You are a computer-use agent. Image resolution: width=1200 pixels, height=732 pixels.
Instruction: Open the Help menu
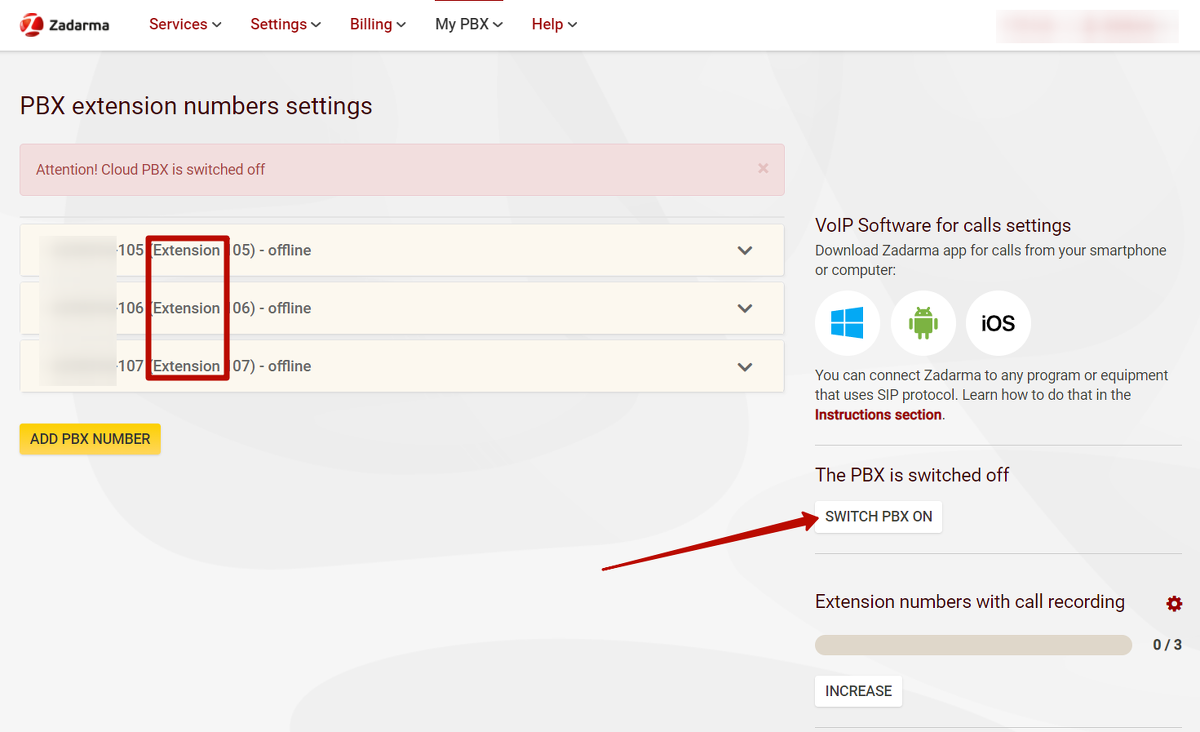tap(554, 25)
